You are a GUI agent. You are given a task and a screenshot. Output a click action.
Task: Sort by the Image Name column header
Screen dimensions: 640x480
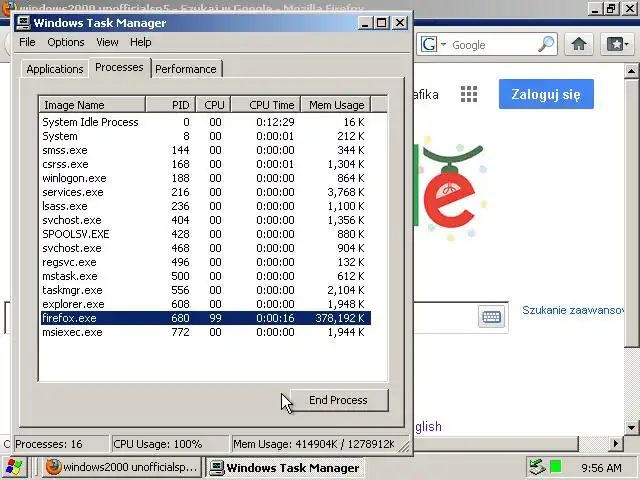point(92,105)
